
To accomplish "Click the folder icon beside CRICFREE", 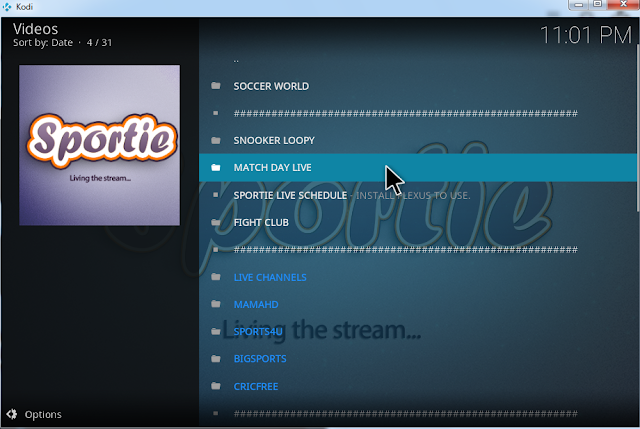I will (216, 386).
